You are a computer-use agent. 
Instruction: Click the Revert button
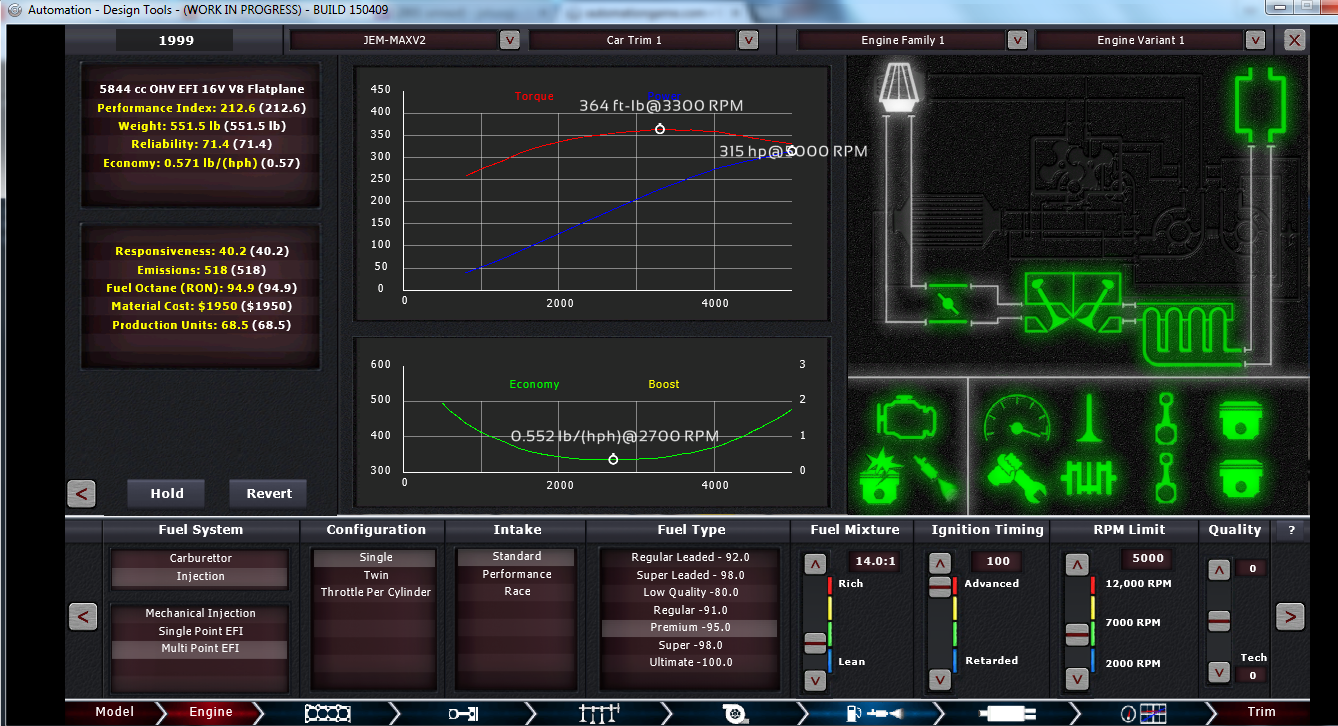269,493
